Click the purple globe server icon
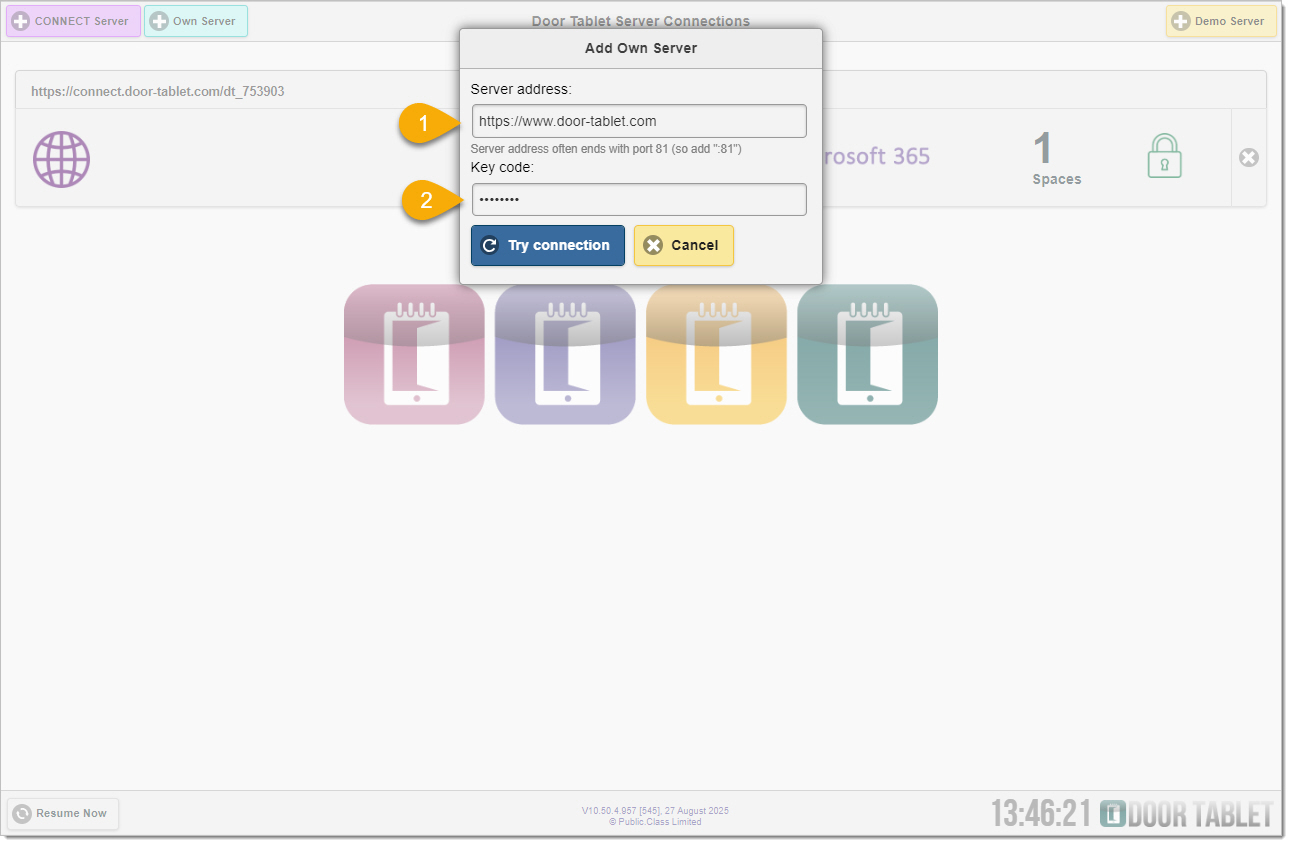Image resolution: width=1290 pixels, height=844 pixels. (x=61, y=159)
